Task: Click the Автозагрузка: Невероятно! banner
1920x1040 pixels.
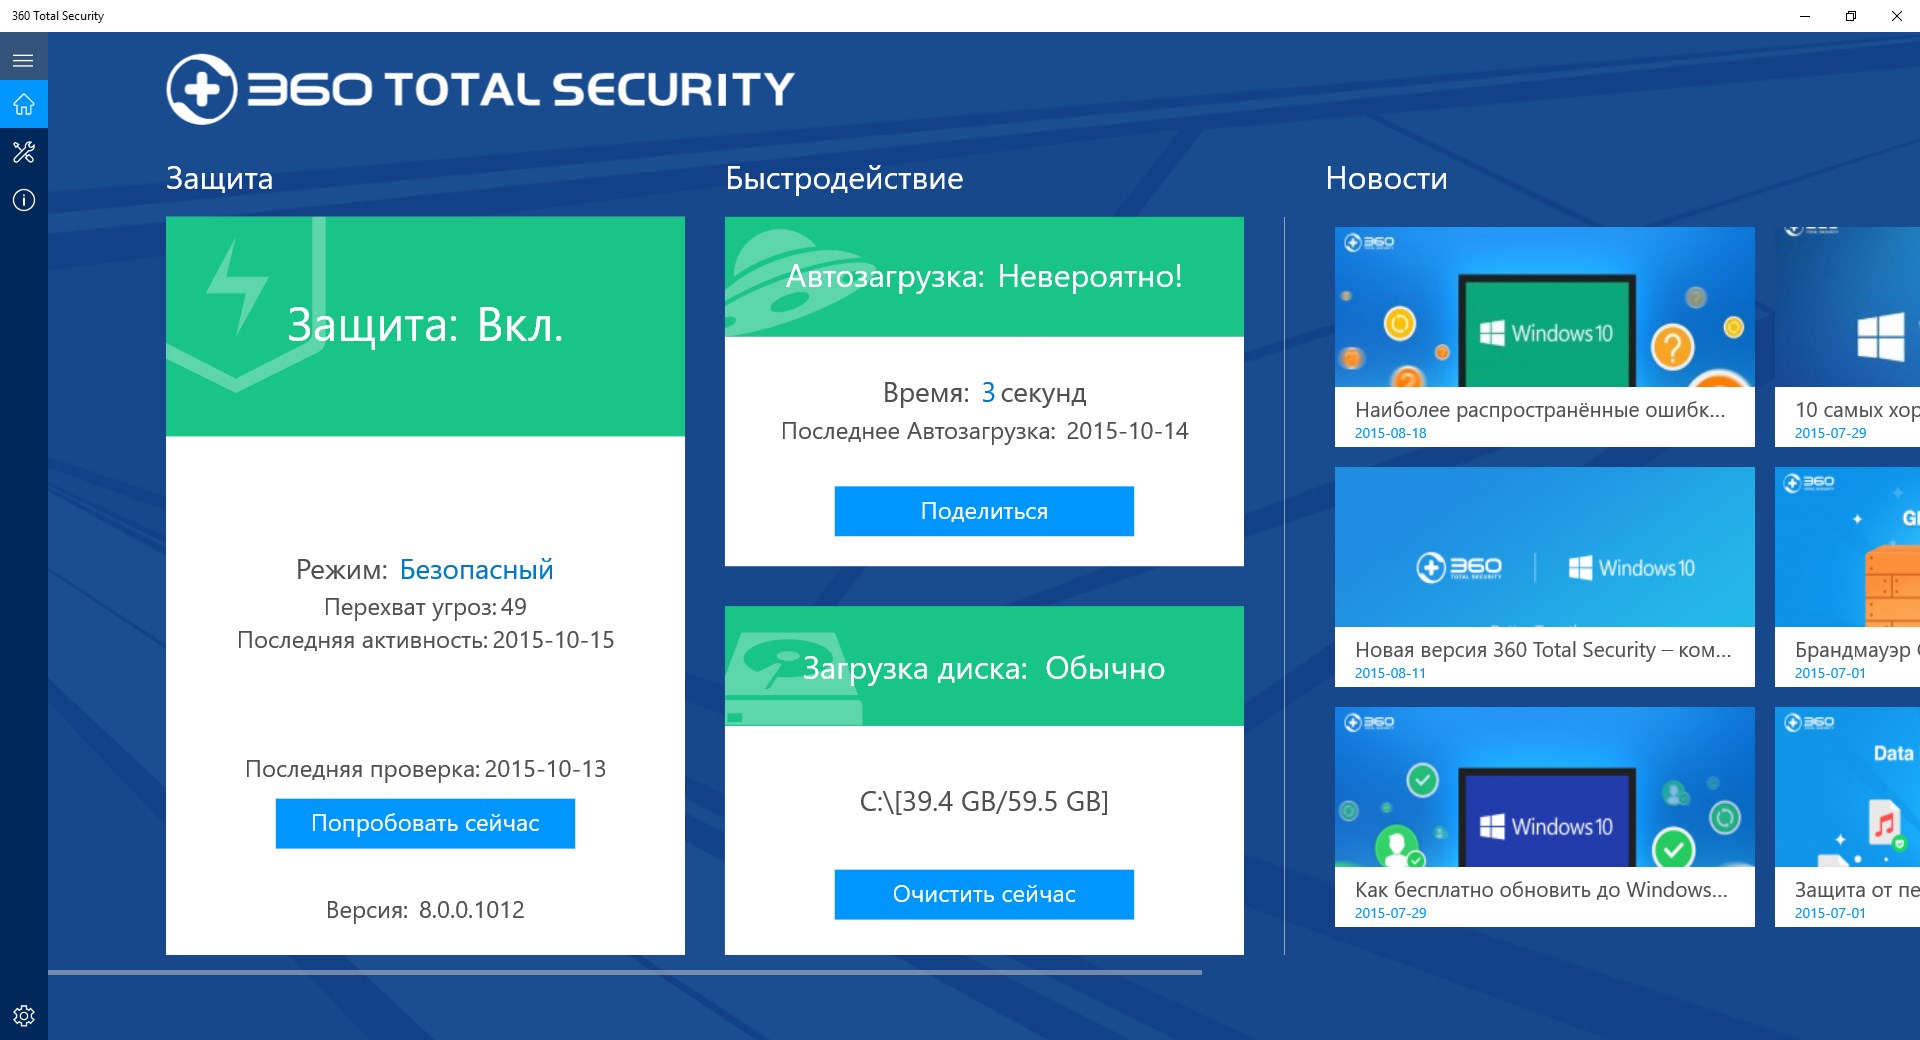Action: [984, 277]
